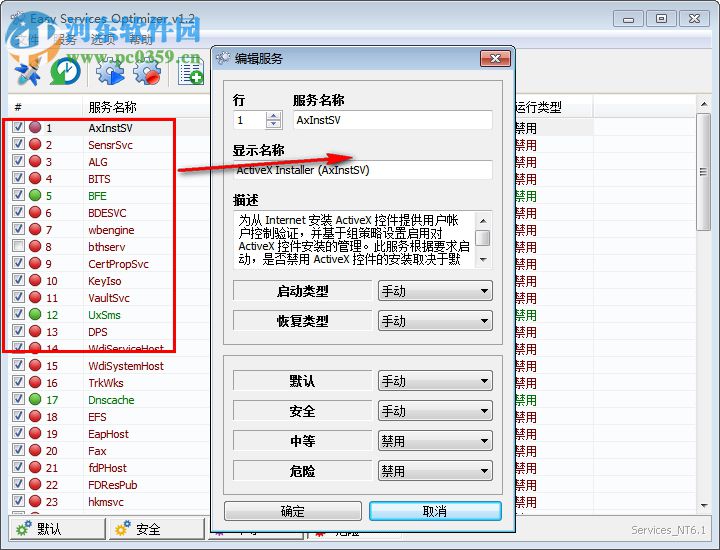Click the status dot of AxInstSV row

[35, 127]
